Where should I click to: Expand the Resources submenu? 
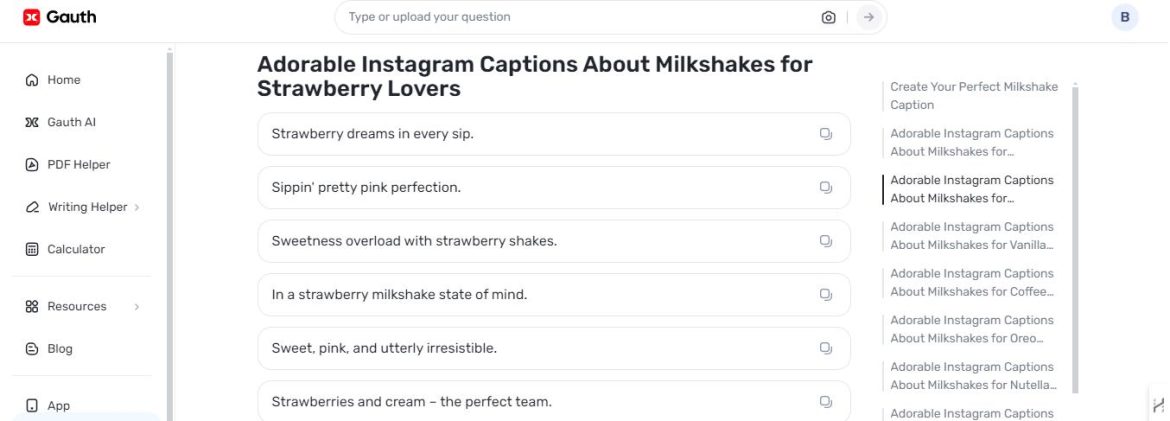[x=137, y=307]
